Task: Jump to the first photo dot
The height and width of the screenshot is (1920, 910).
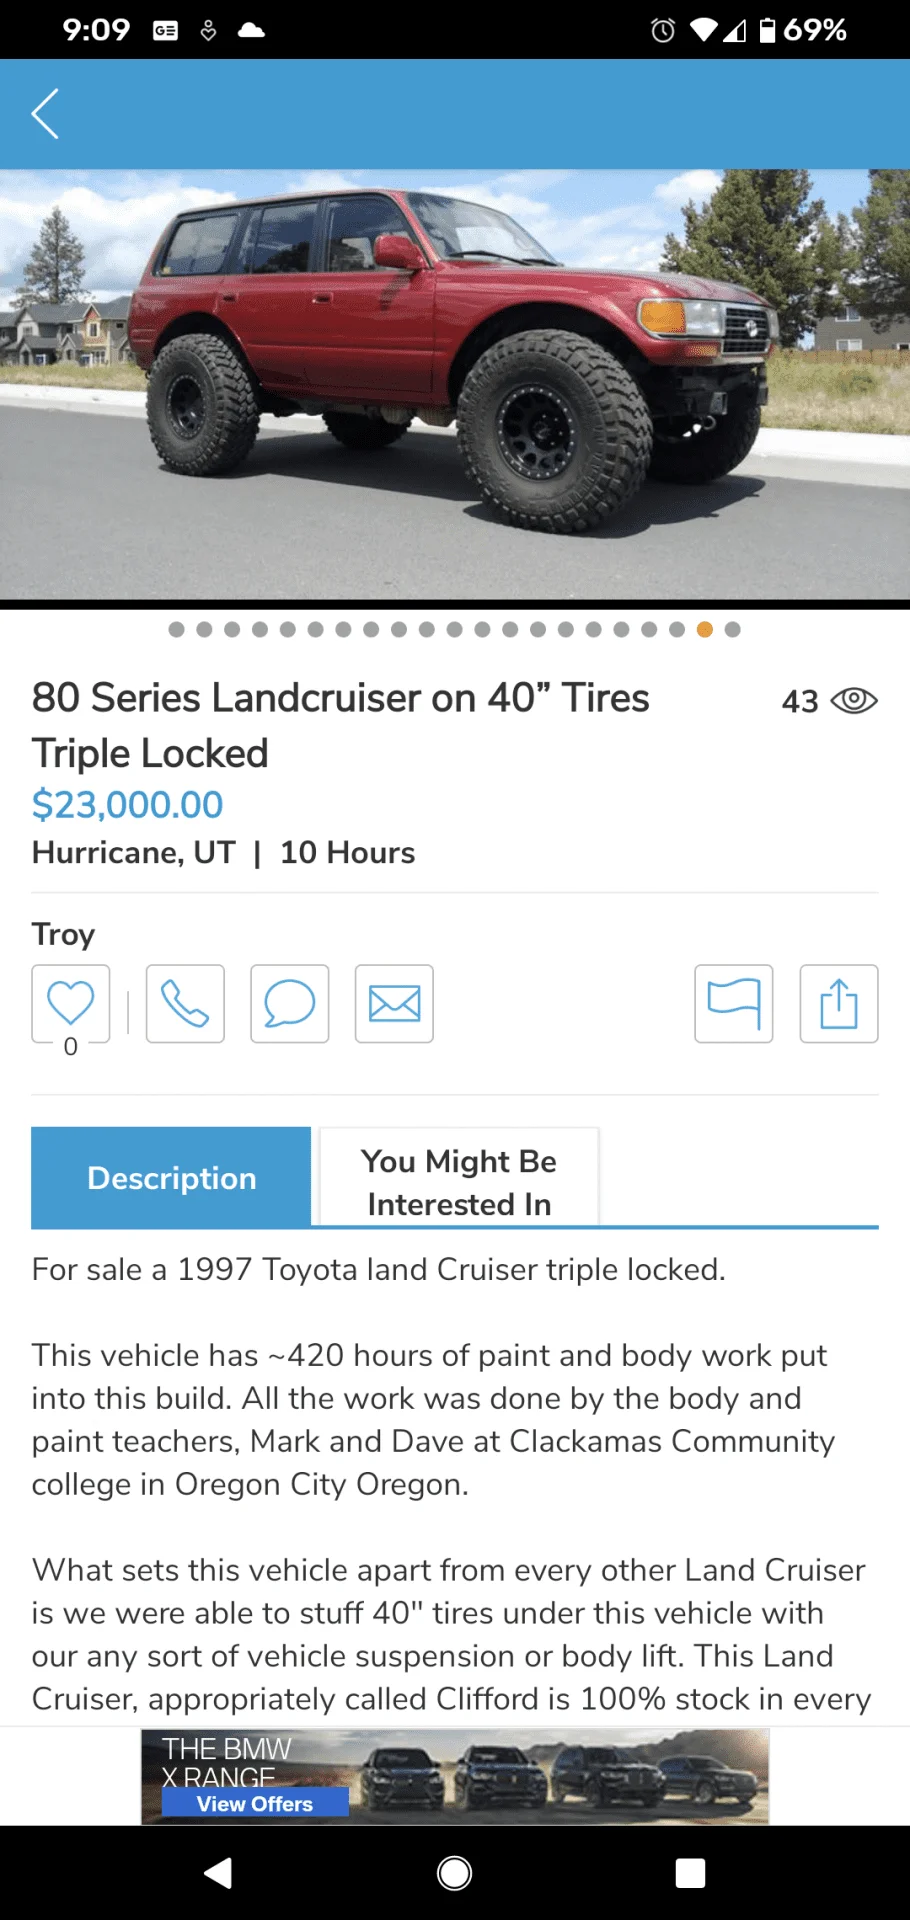Action: click(177, 629)
